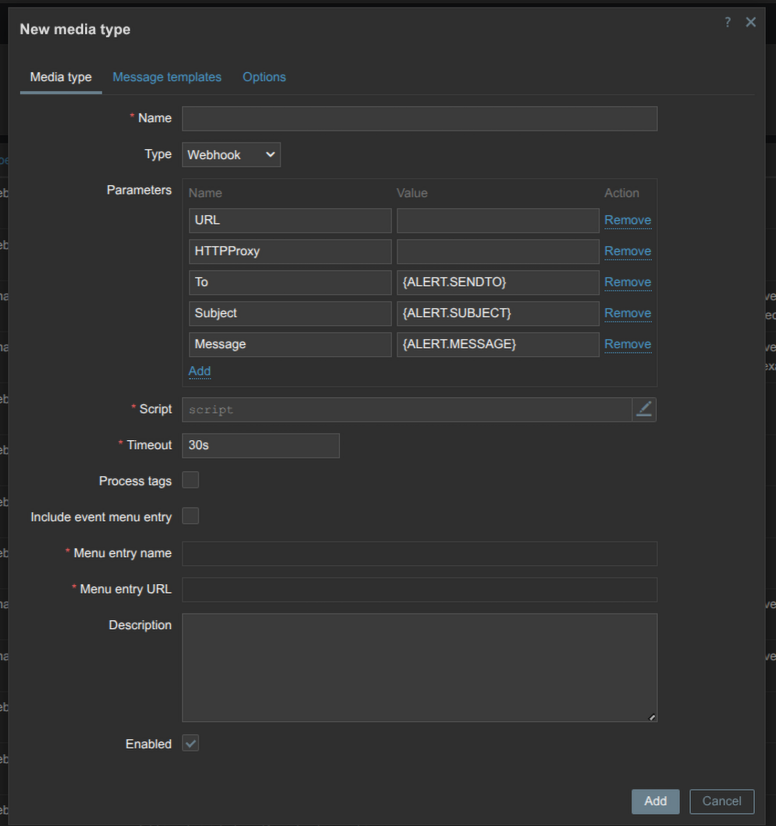The image size is (776, 826).
Task: Open the Options tab
Action: click(x=264, y=77)
